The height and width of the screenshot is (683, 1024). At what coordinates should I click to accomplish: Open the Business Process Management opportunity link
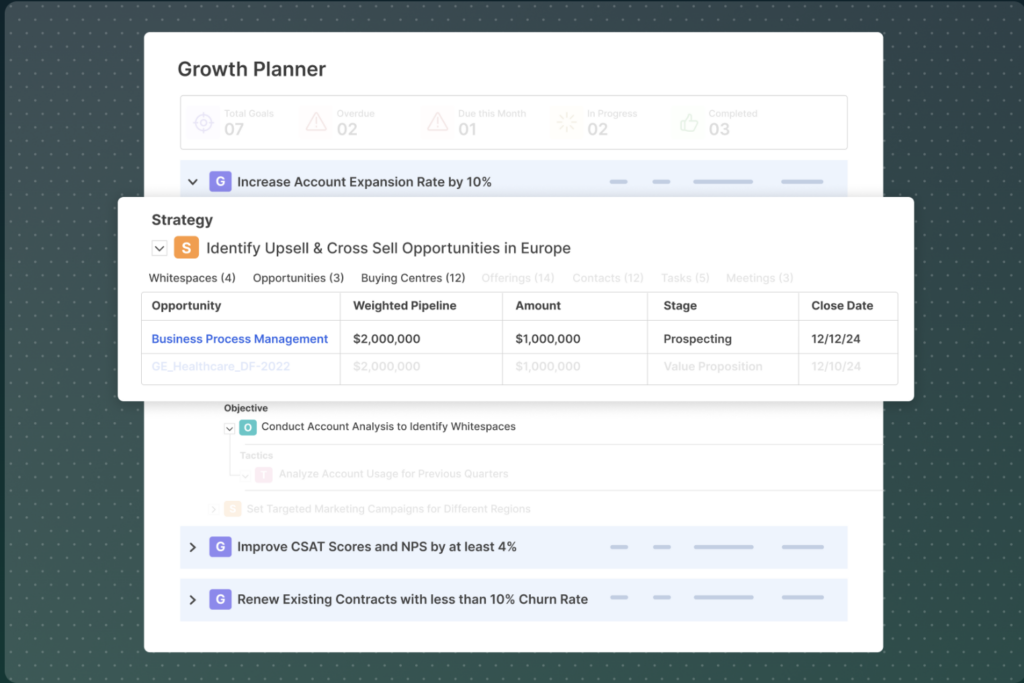(x=240, y=339)
